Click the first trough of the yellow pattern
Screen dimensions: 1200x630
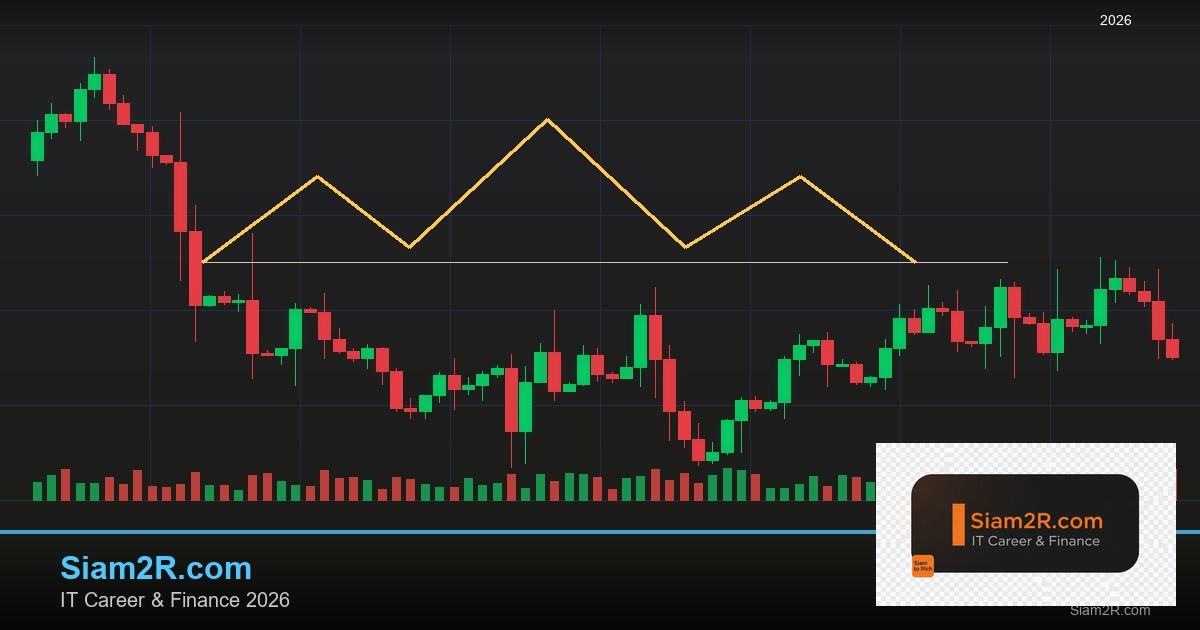click(x=409, y=247)
